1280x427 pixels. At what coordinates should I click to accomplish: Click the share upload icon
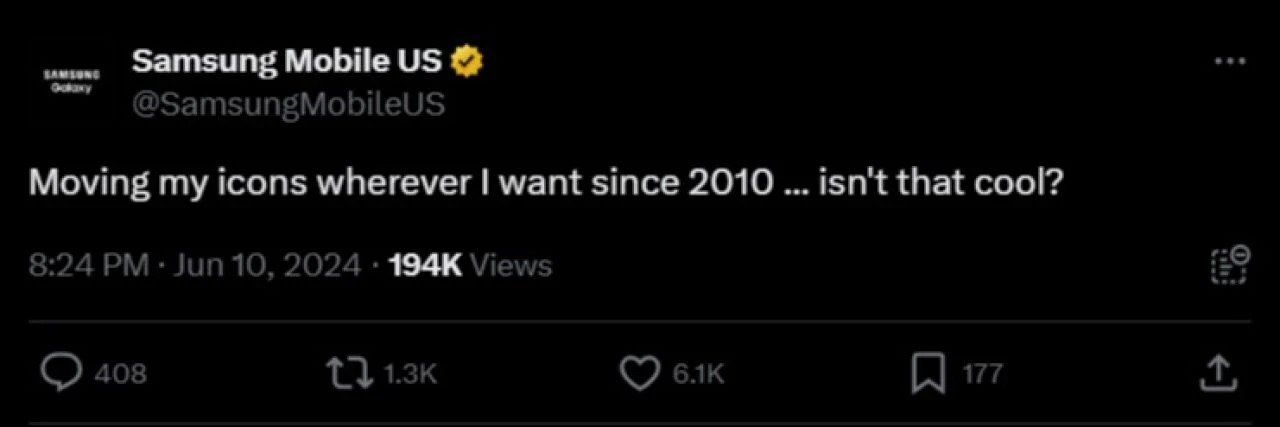point(1217,374)
